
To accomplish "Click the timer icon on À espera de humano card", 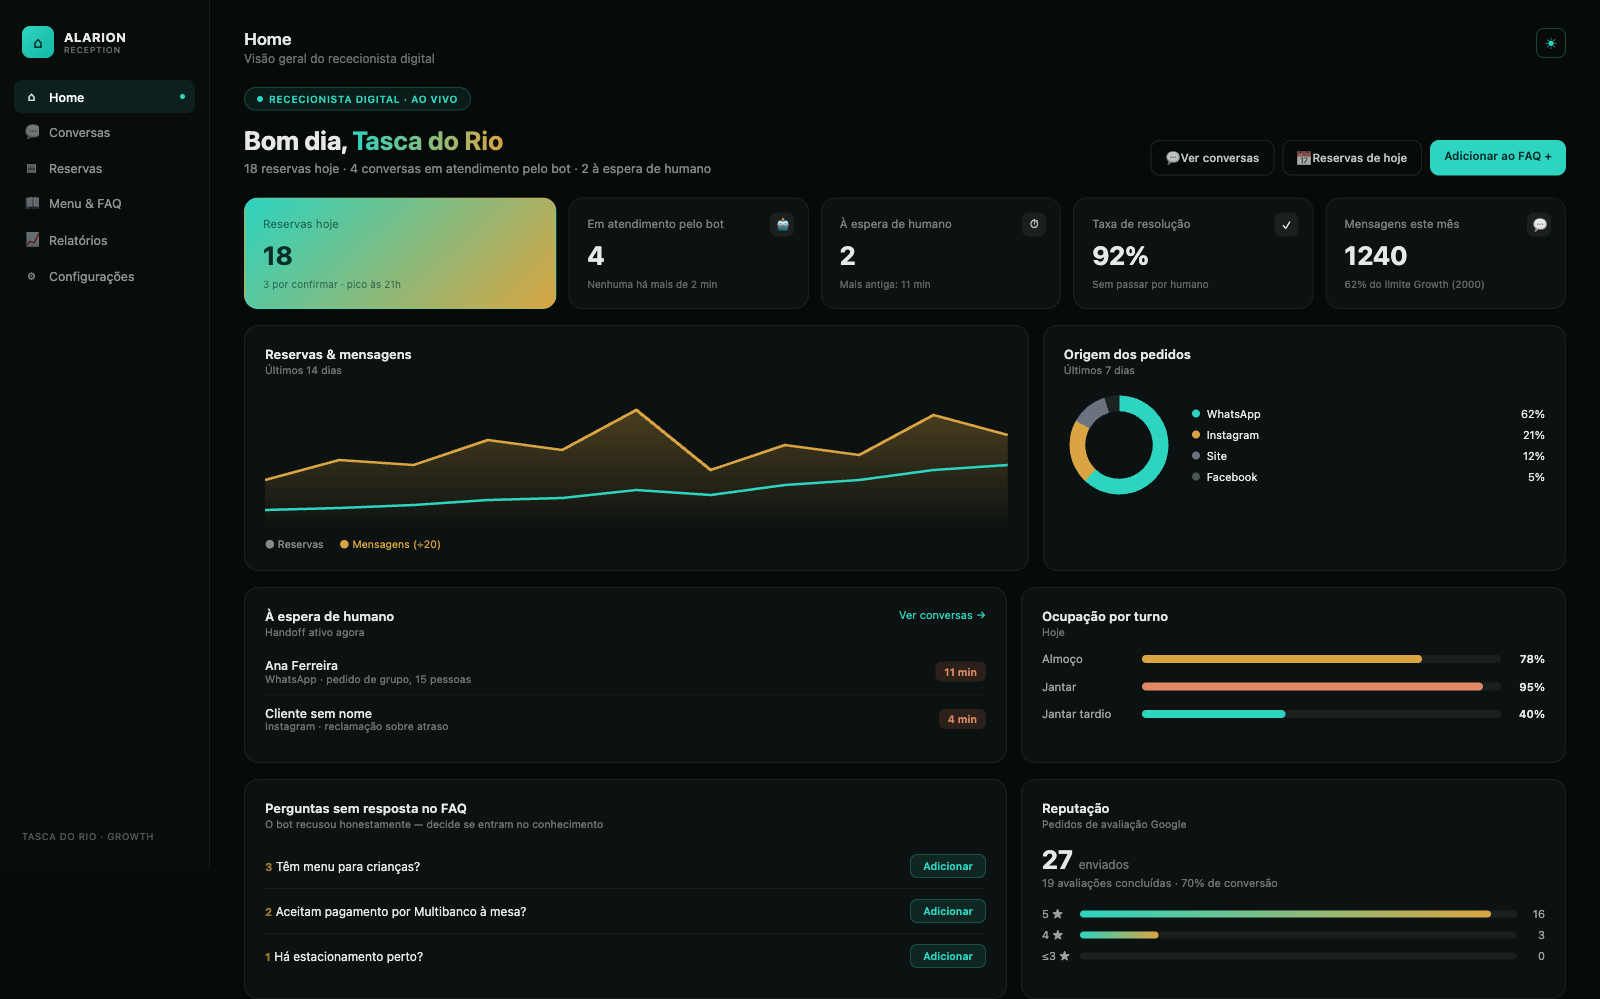I will [x=1034, y=225].
